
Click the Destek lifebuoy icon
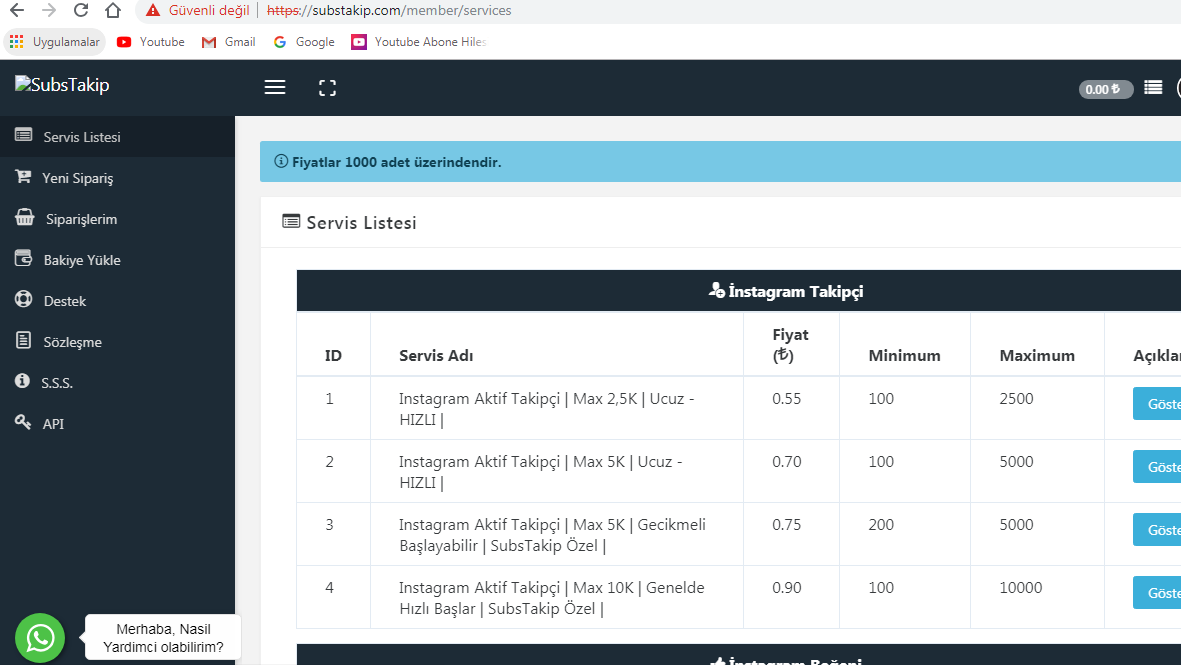coord(23,299)
